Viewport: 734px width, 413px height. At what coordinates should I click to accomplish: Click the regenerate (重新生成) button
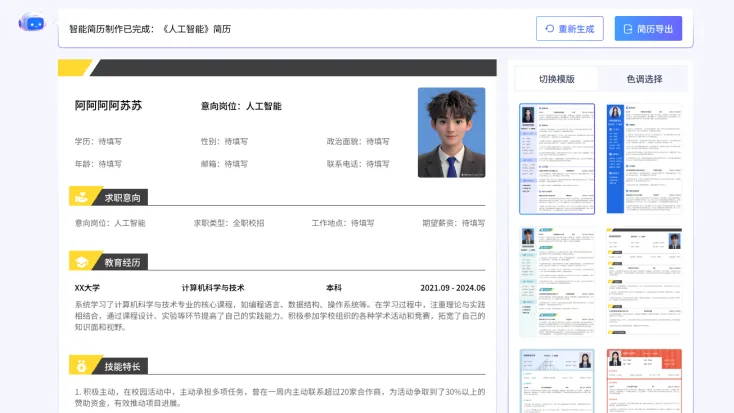click(570, 29)
